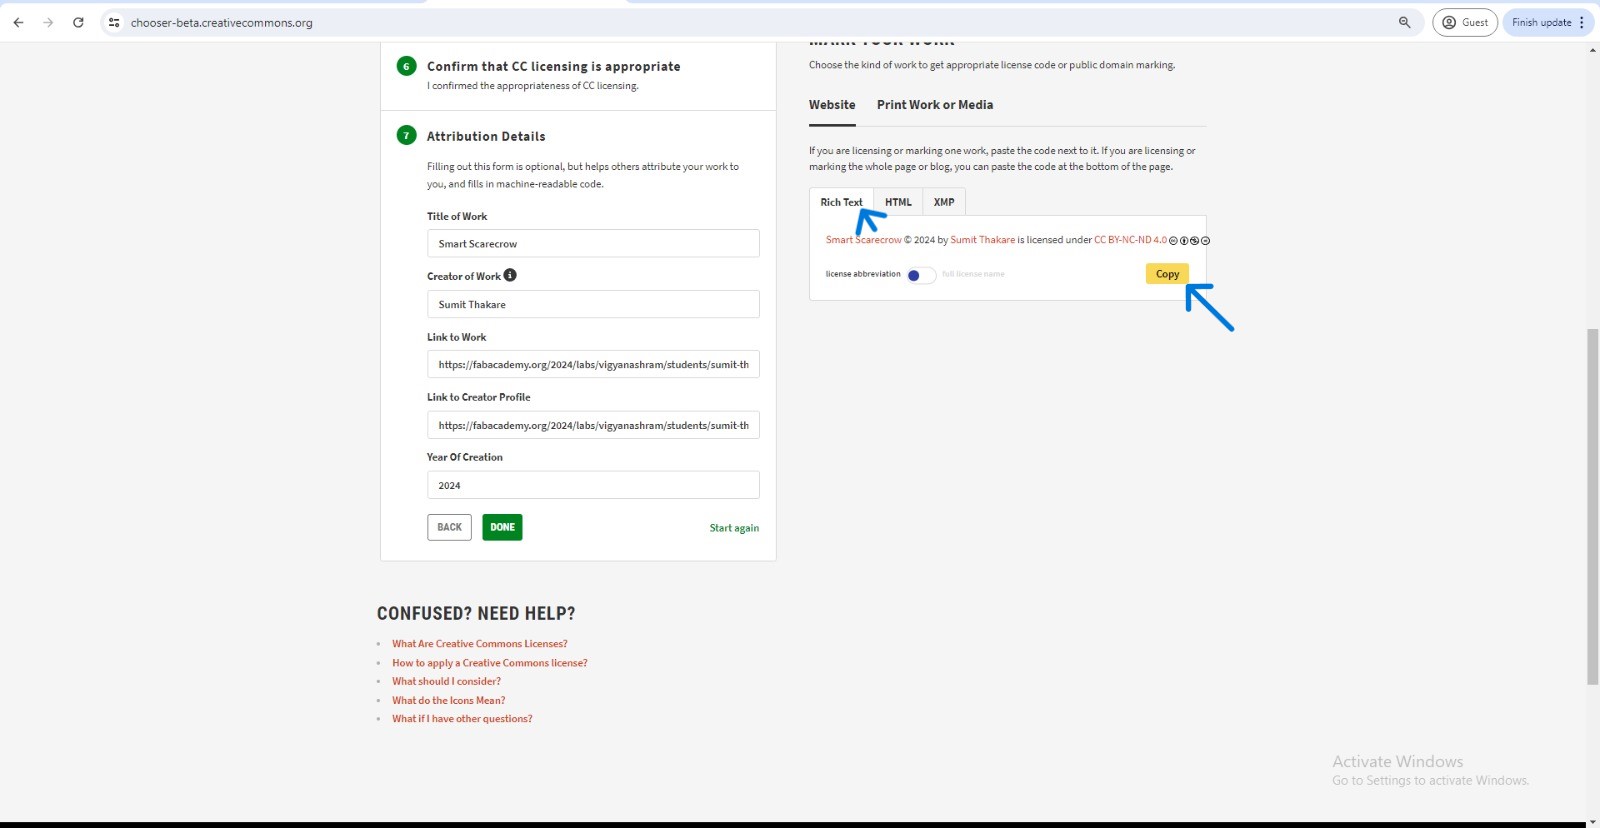Click the address bar URL
Screen dimensions: 1600x828
coord(222,22)
